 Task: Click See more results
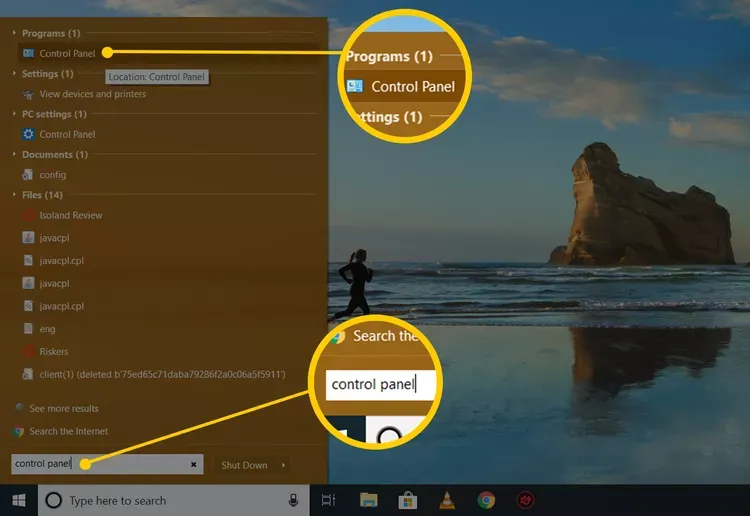63,408
